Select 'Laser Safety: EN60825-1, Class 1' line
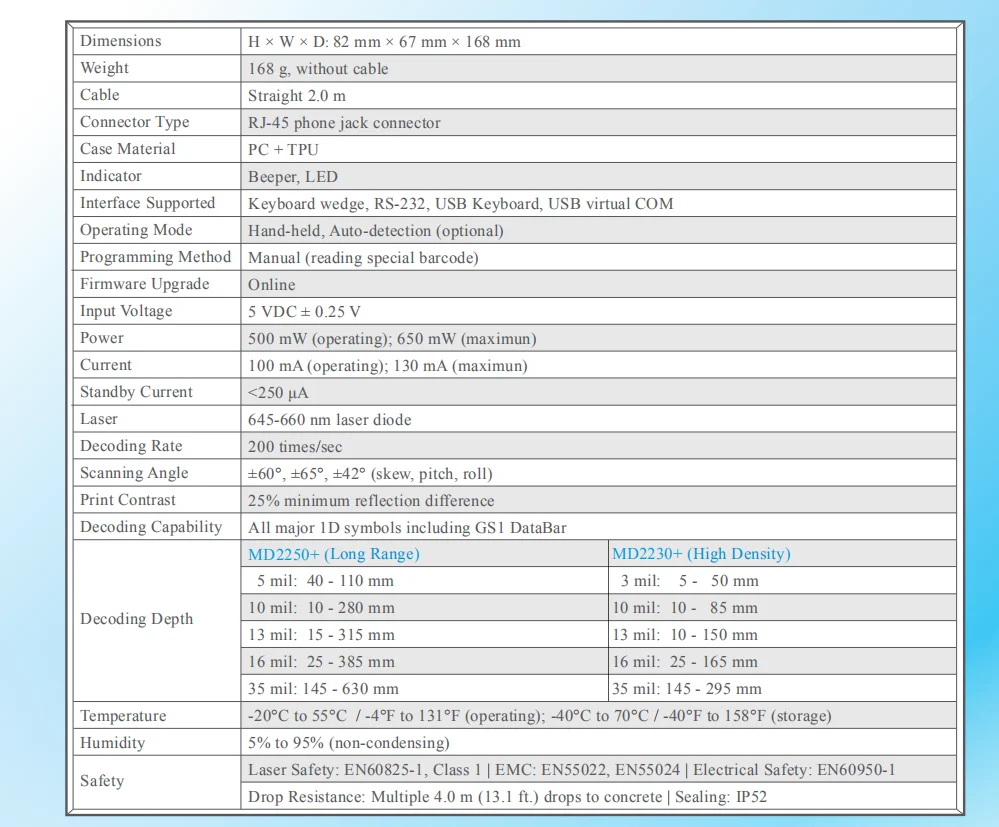Image resolution: width=999 pixels, height=827 pixels. (x=364, y=770)
